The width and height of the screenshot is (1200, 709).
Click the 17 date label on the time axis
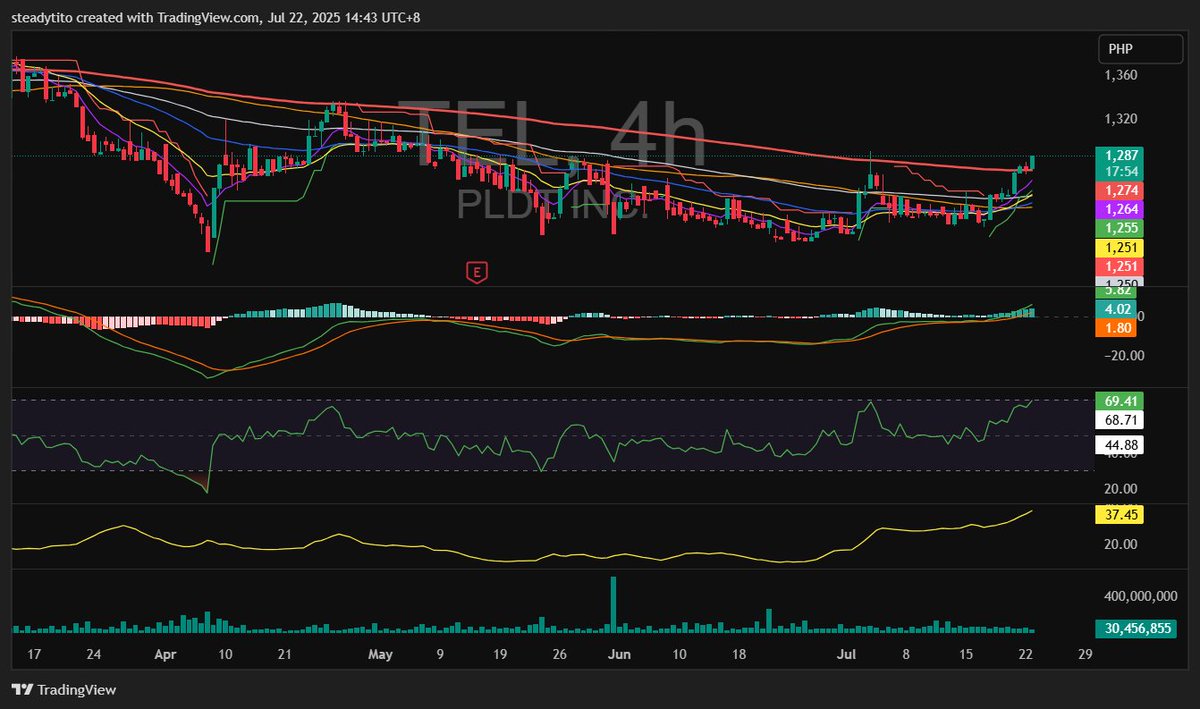tap(35, 656)
